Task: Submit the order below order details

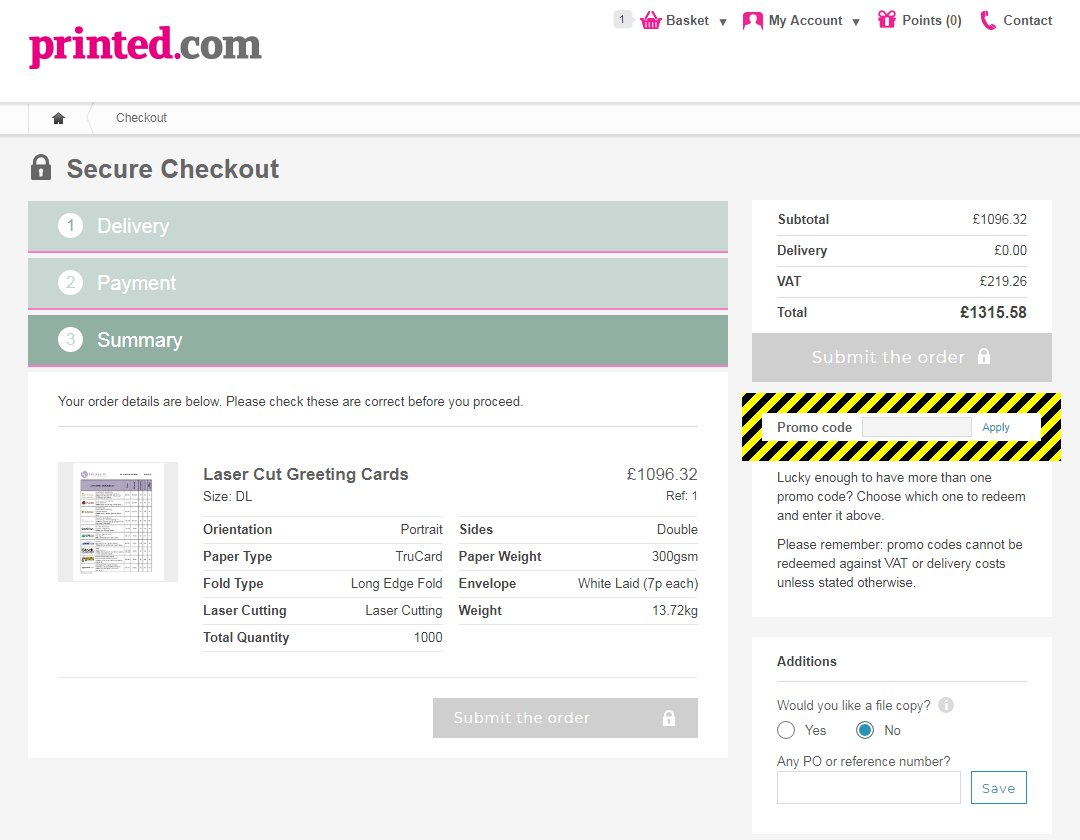Action: pyautogui.click(x=565, y=718)
